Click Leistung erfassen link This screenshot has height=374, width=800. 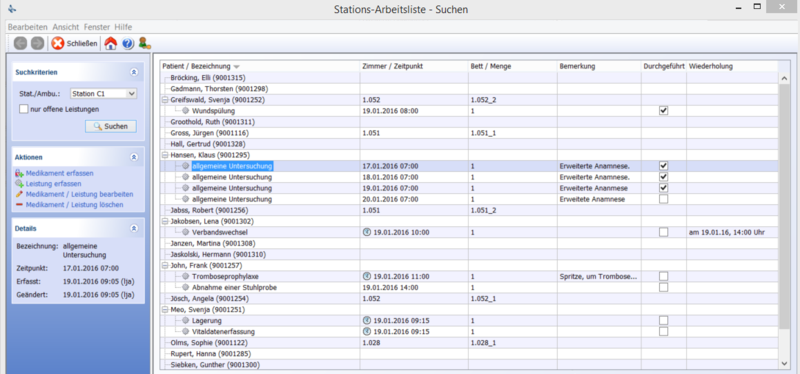click(x=53, y=184)
